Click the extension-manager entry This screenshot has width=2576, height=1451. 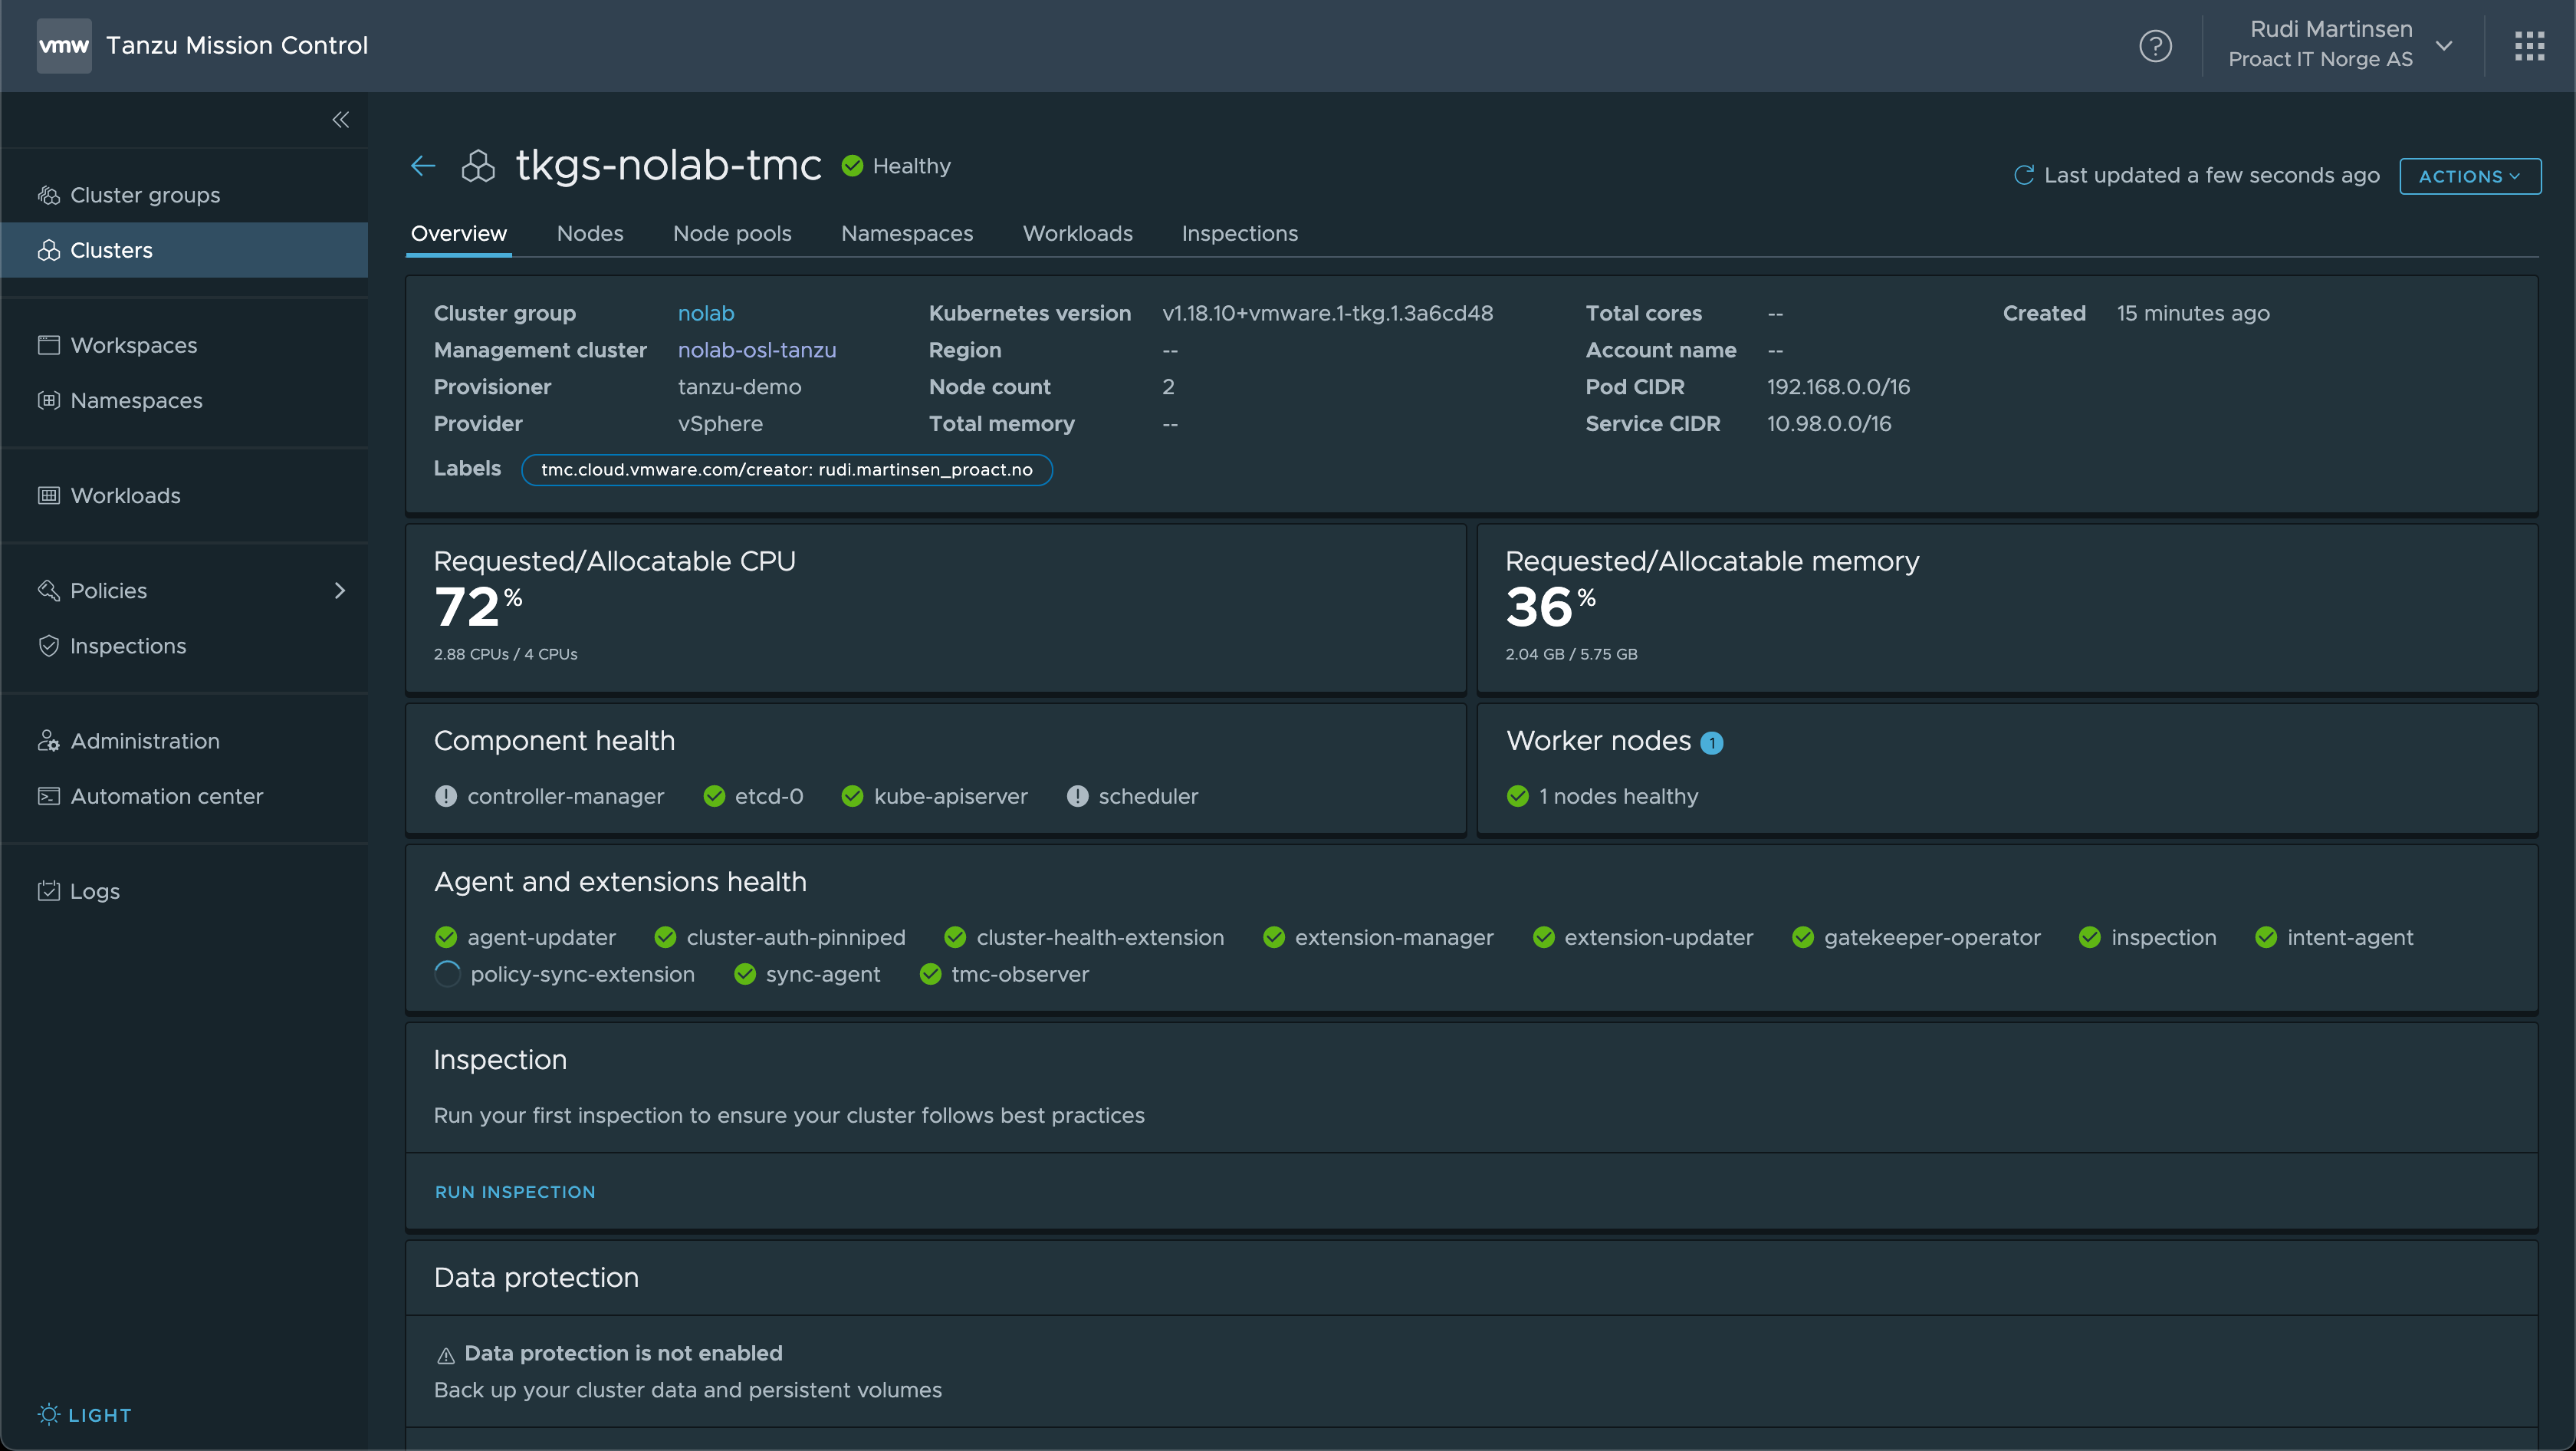point(1378,937)
